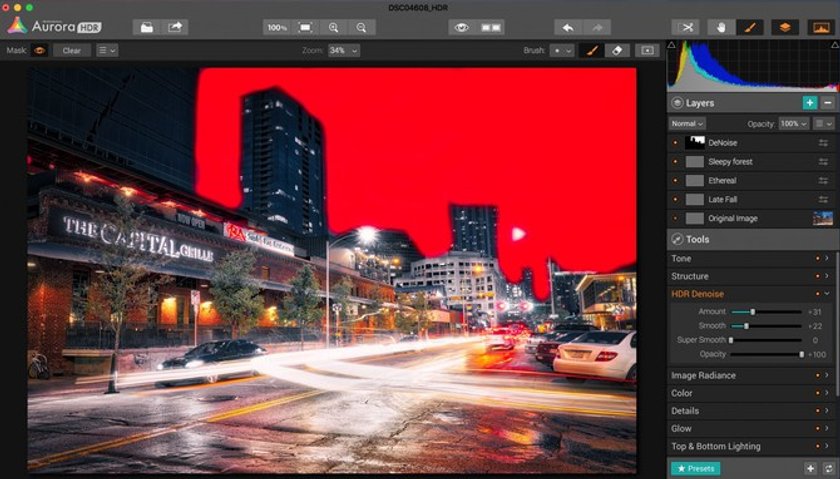Open settings icon for Ethereal layer

pos(823,181)
